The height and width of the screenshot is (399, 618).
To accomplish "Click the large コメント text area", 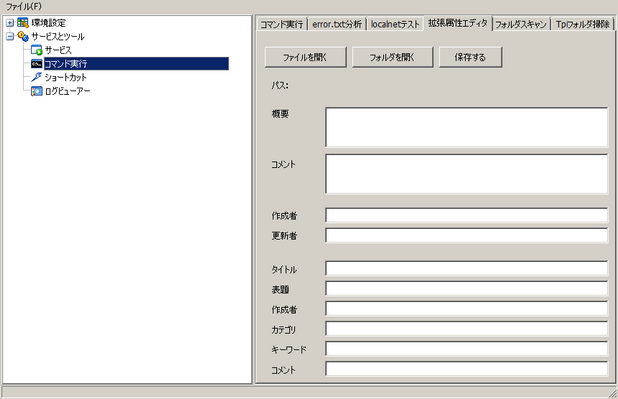I will click(467, 174).
